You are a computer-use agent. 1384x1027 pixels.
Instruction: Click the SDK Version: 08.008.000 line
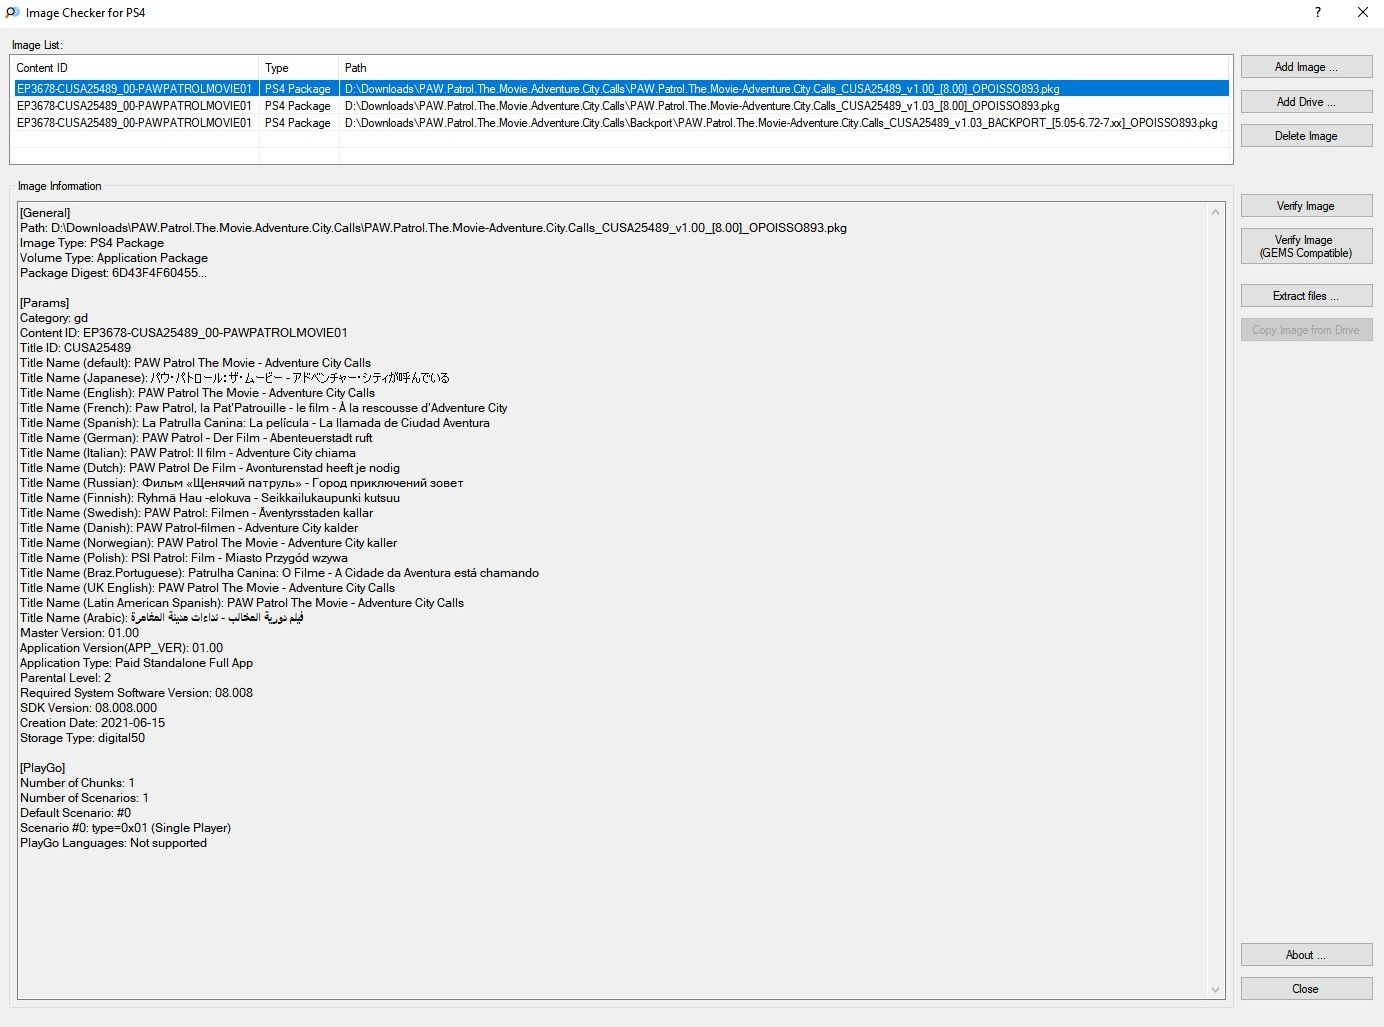pyautogui.click(x=88, y=708)
